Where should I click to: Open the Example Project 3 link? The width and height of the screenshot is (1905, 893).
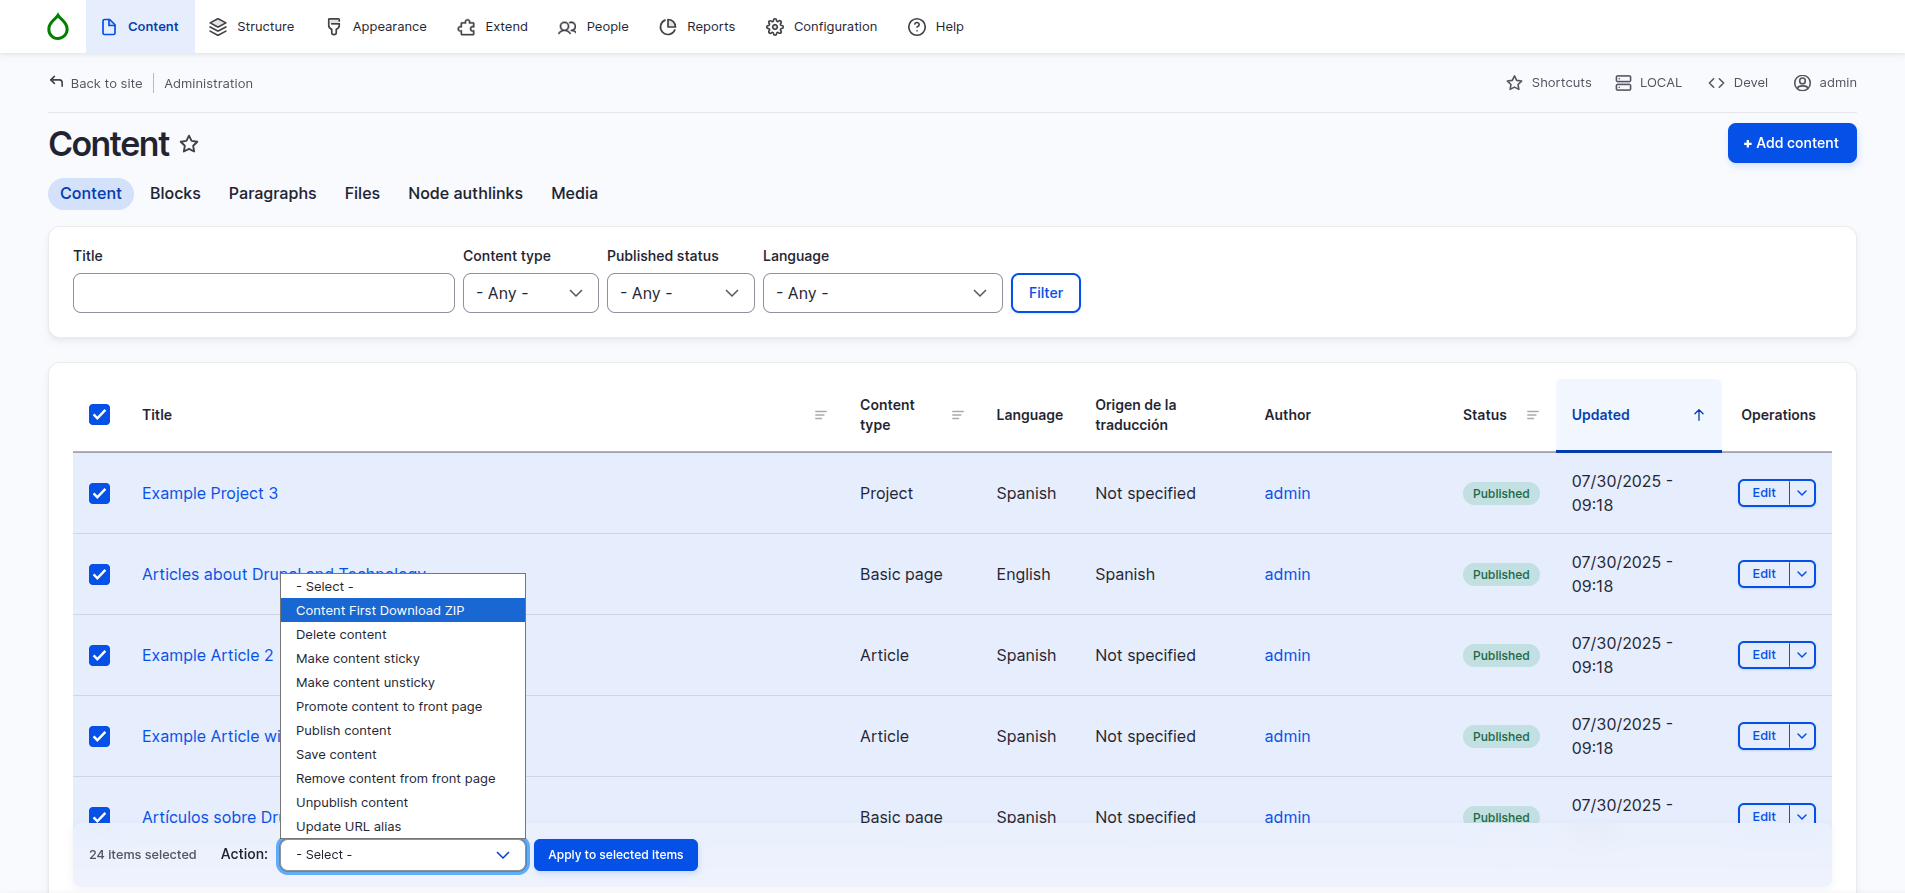(210, 493)
